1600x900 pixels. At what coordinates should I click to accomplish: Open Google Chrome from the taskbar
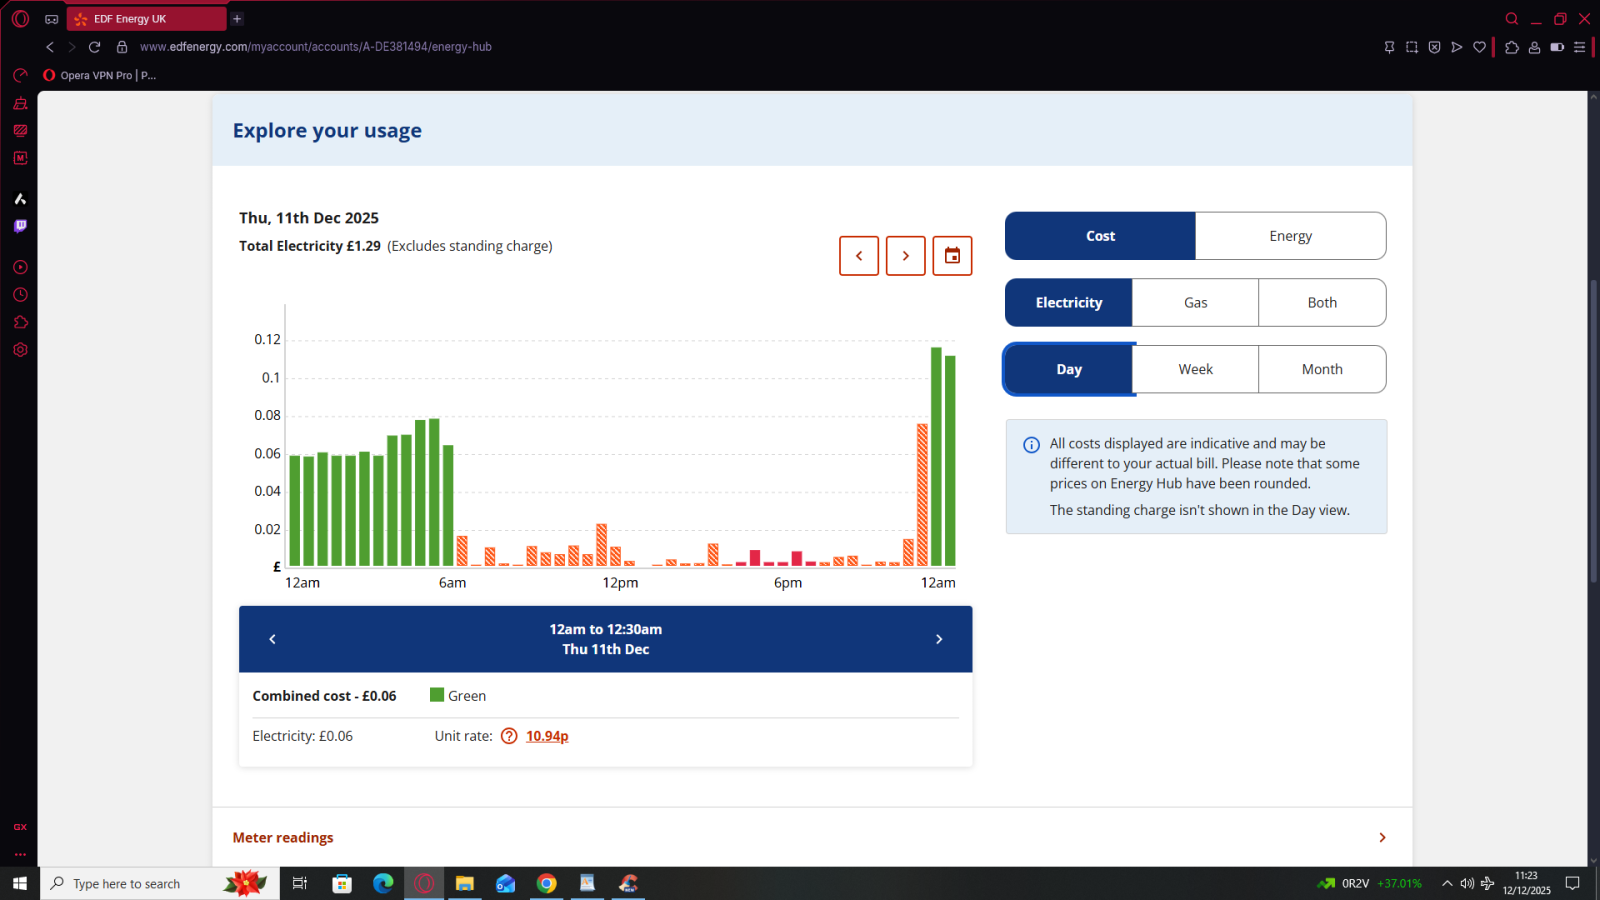[546, 883]
